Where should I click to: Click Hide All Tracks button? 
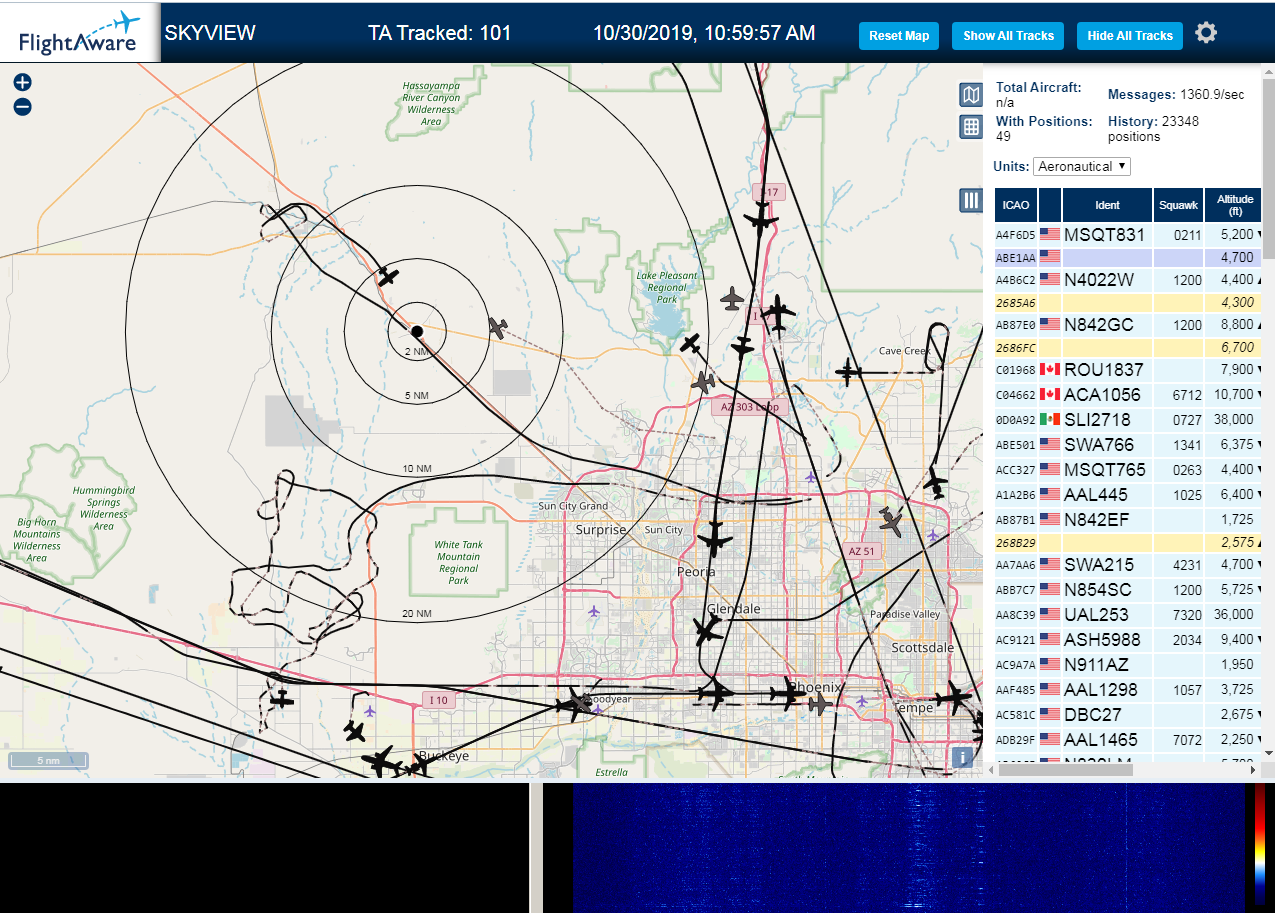[x=1130, y=36]
